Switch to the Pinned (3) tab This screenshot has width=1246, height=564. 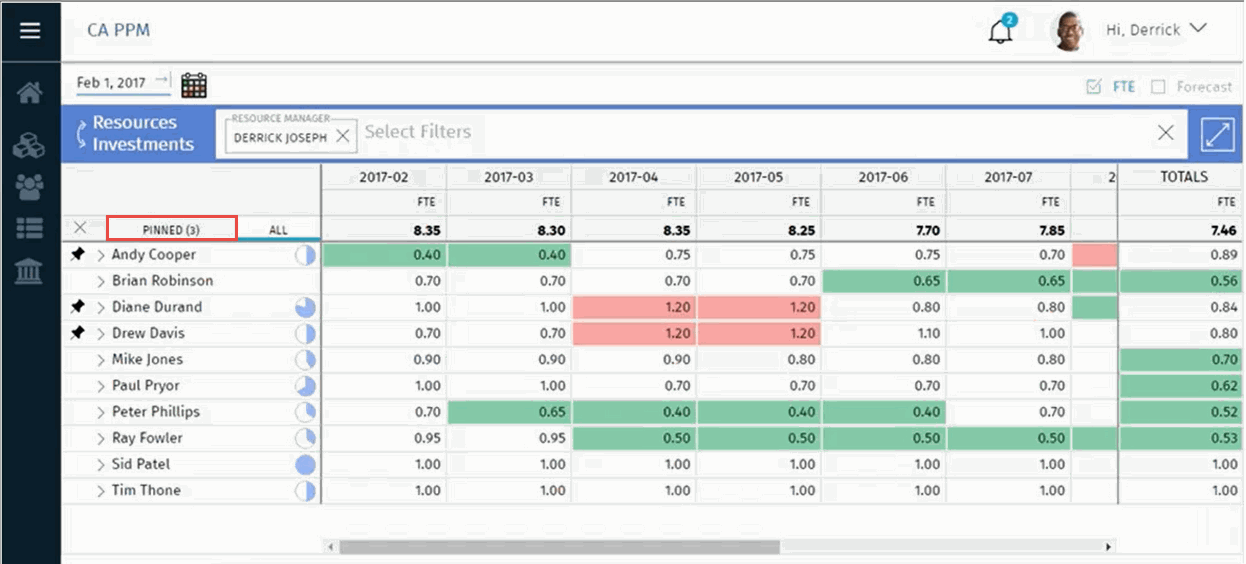[171, 229]
